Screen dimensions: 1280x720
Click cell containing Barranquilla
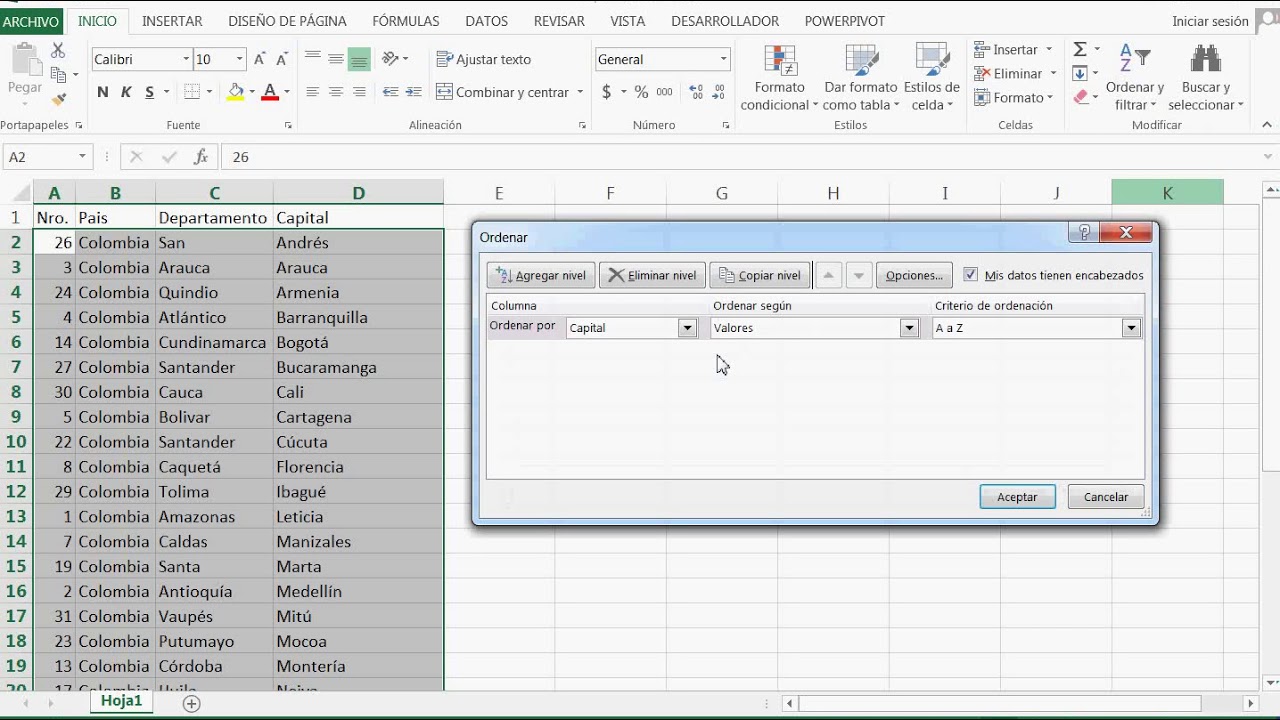click(358, 317)
